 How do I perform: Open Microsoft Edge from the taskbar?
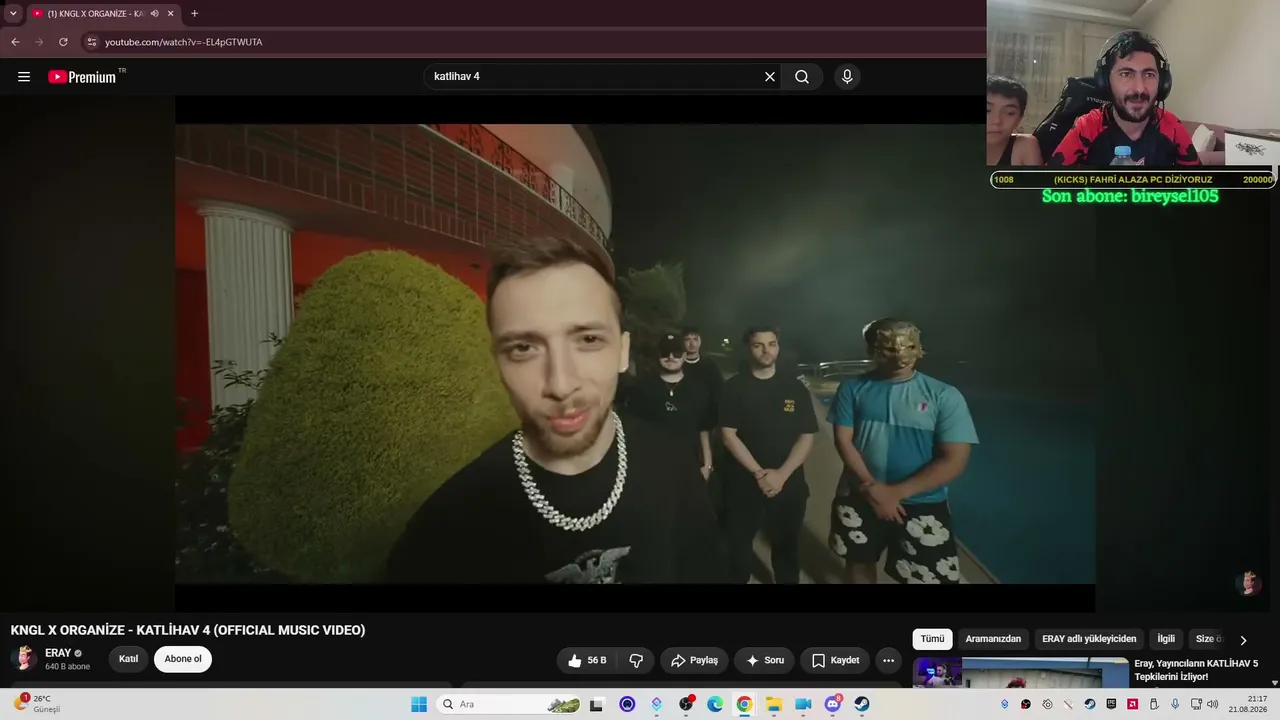pos(715,704)
